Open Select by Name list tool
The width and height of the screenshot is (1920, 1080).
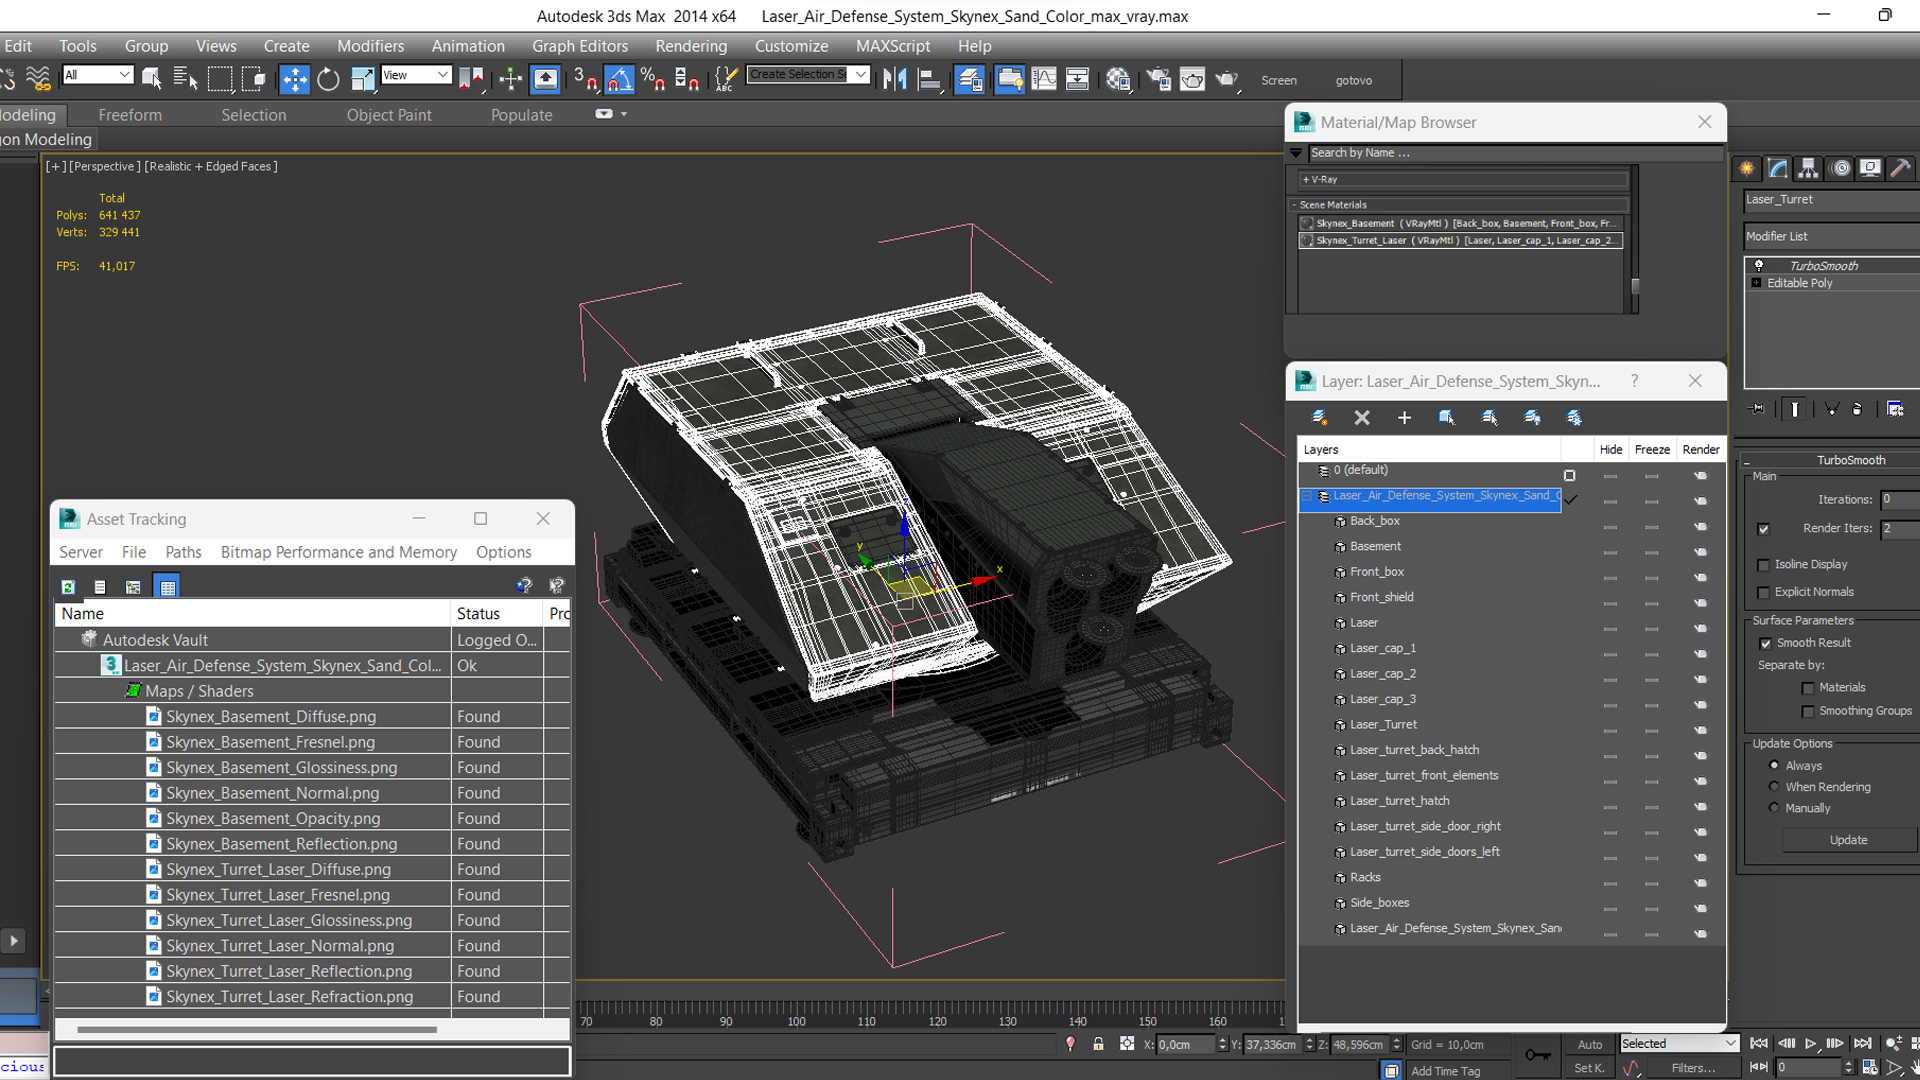tap(185, 79)
